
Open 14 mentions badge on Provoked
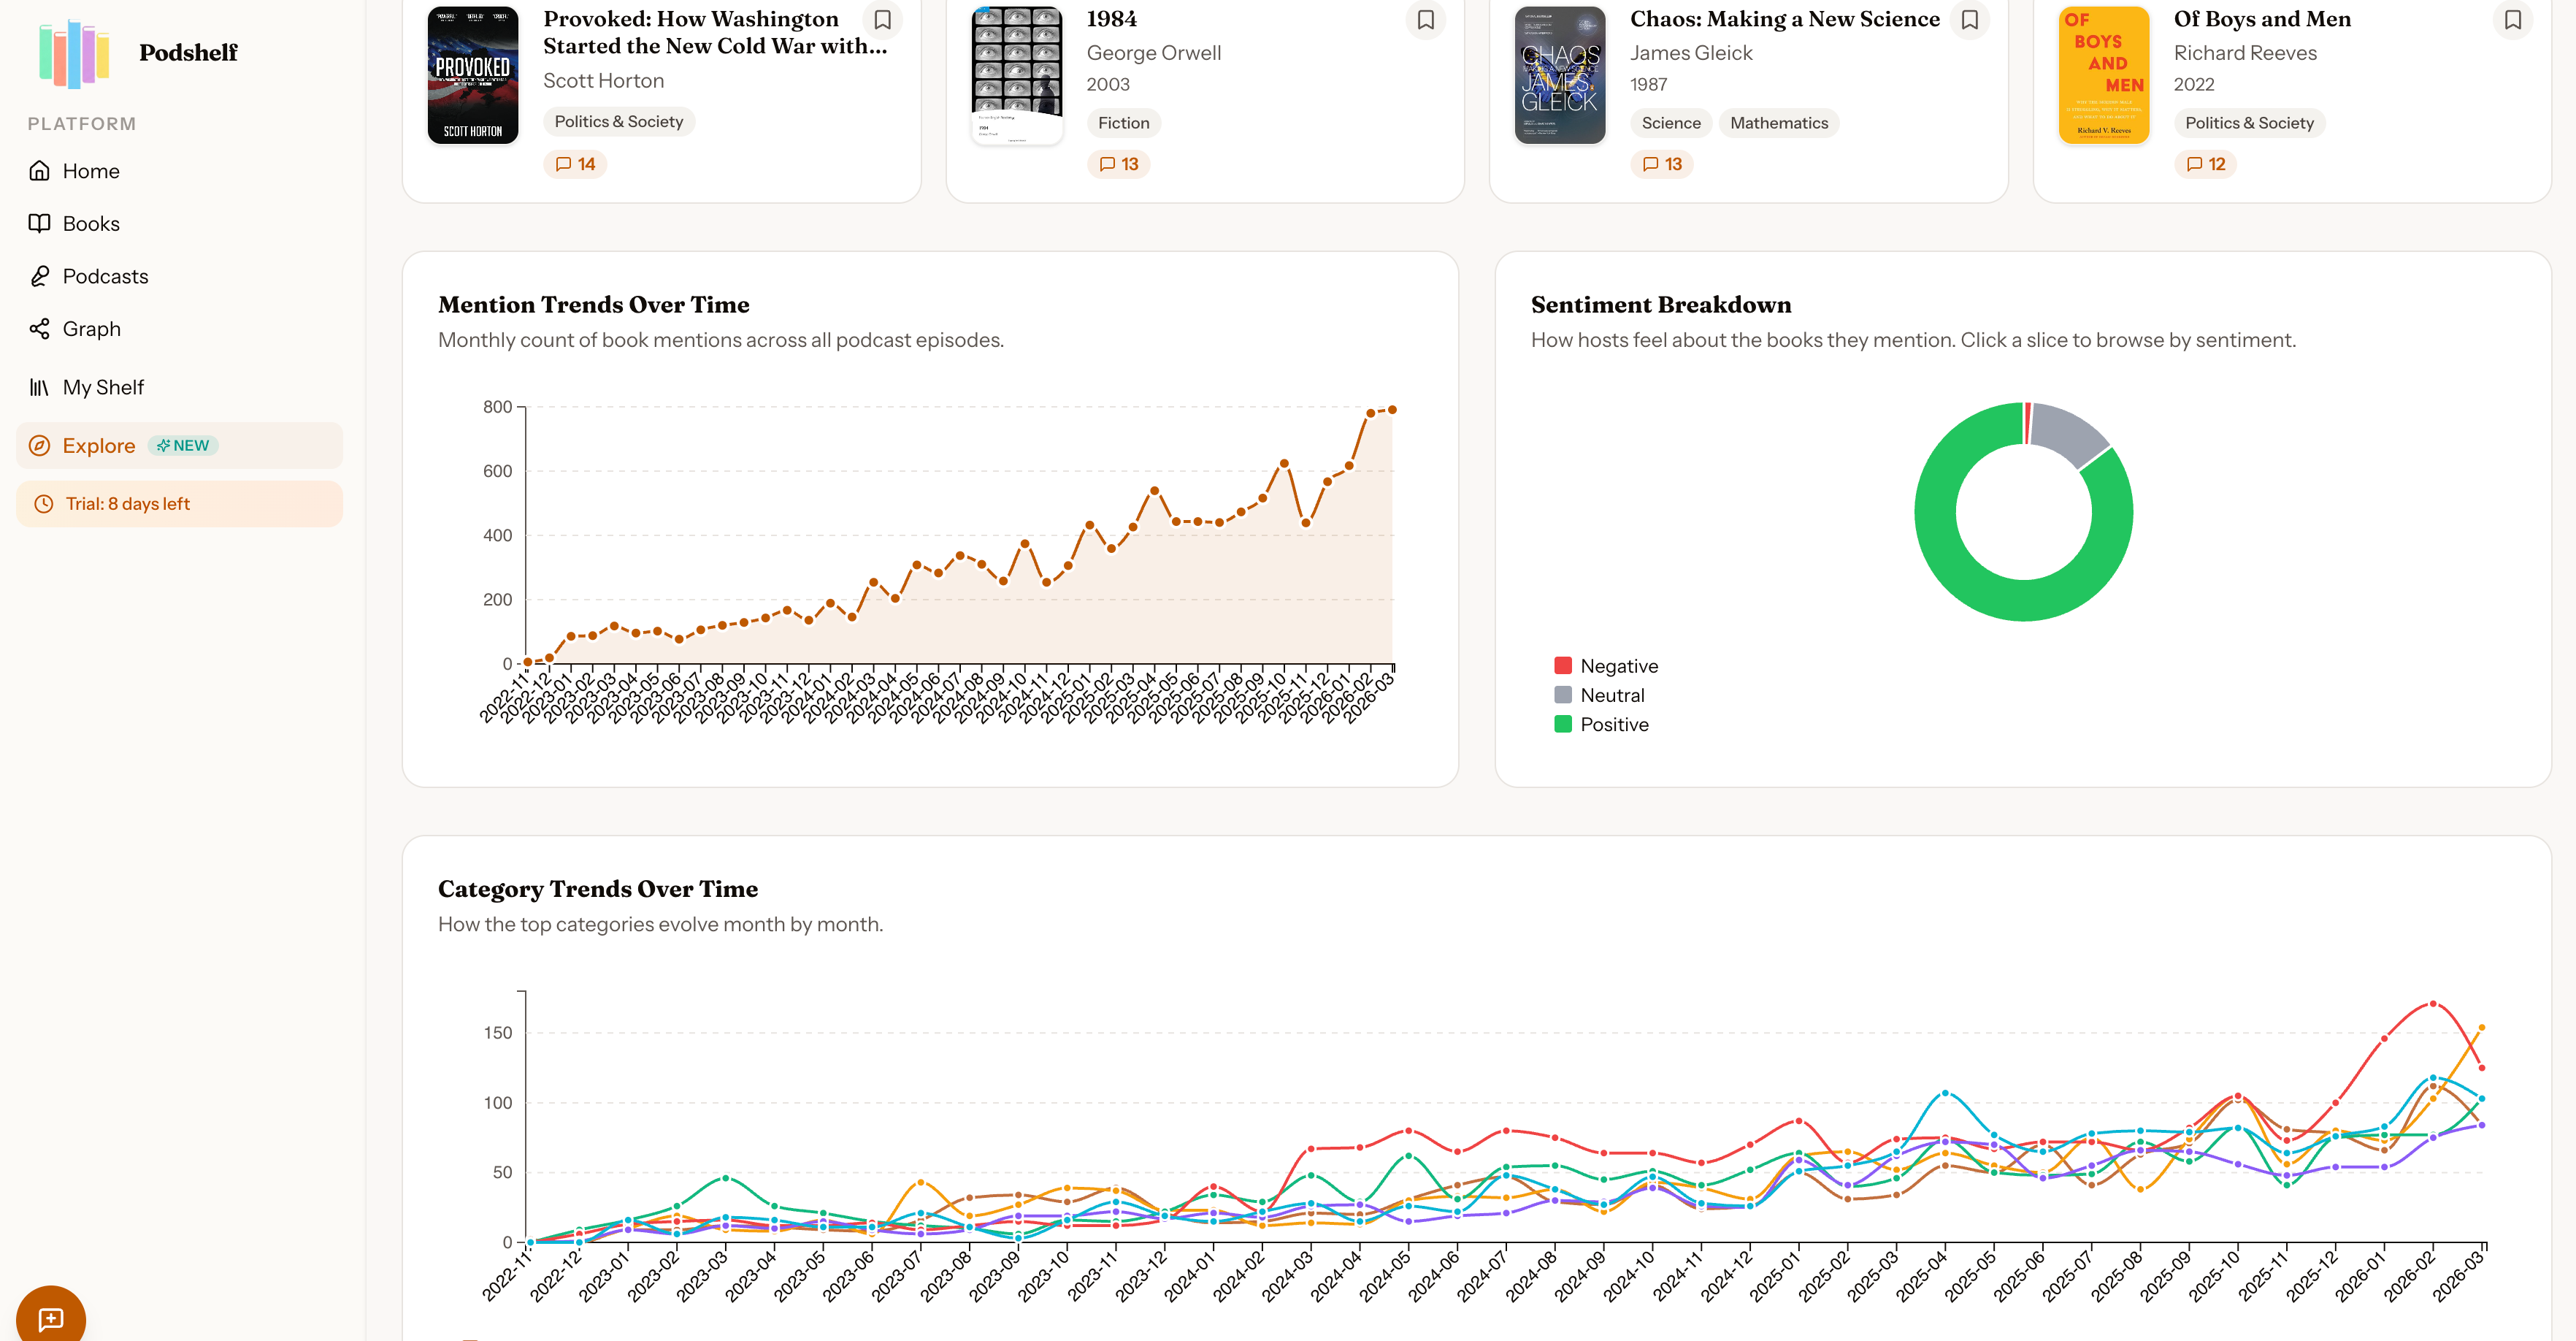coord(575,164)
